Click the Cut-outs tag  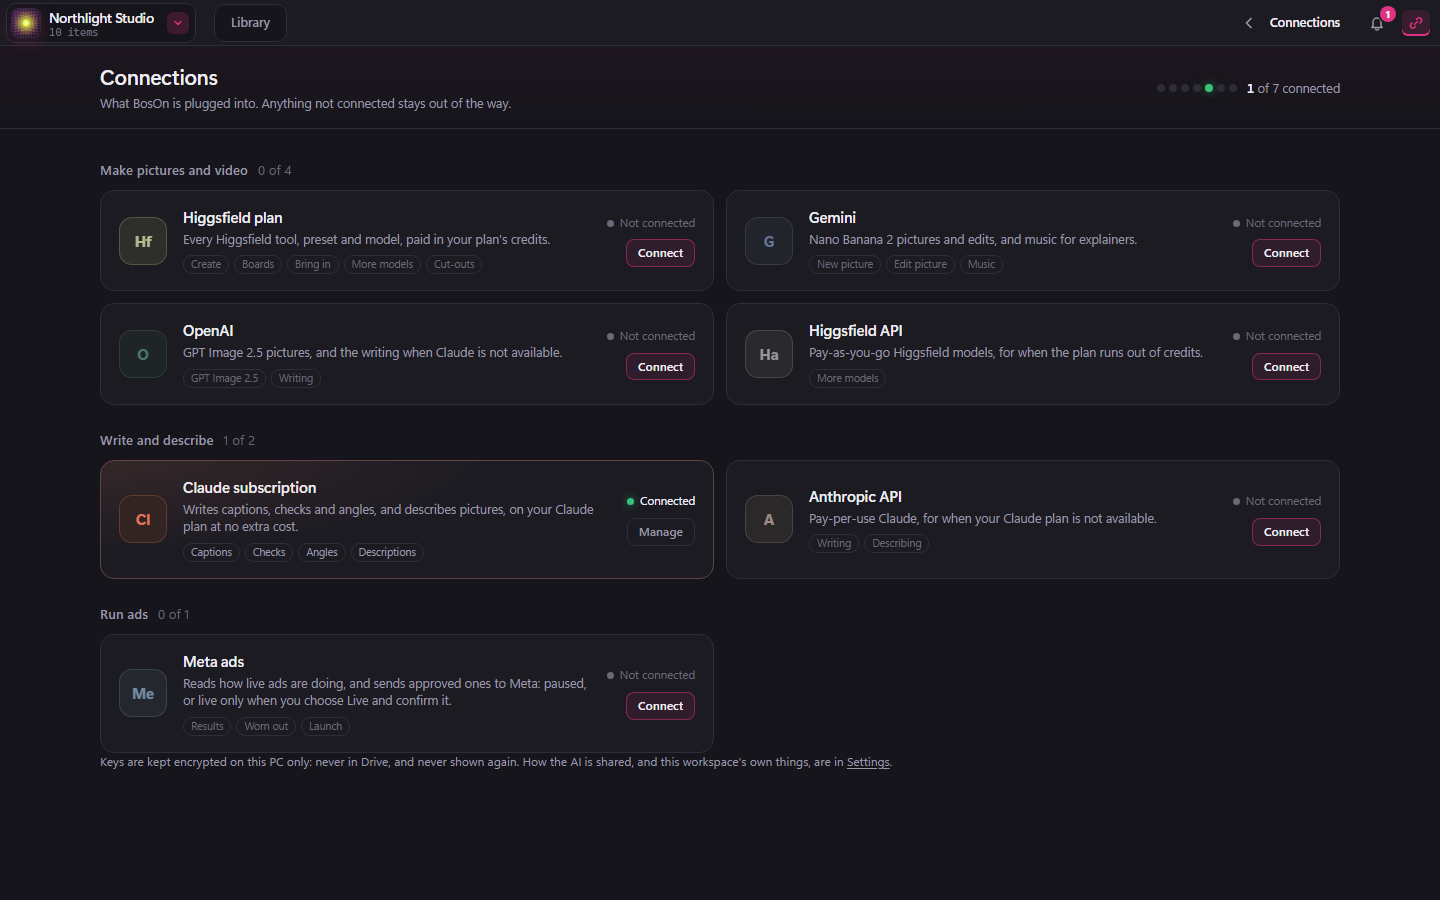pos(454,264)
